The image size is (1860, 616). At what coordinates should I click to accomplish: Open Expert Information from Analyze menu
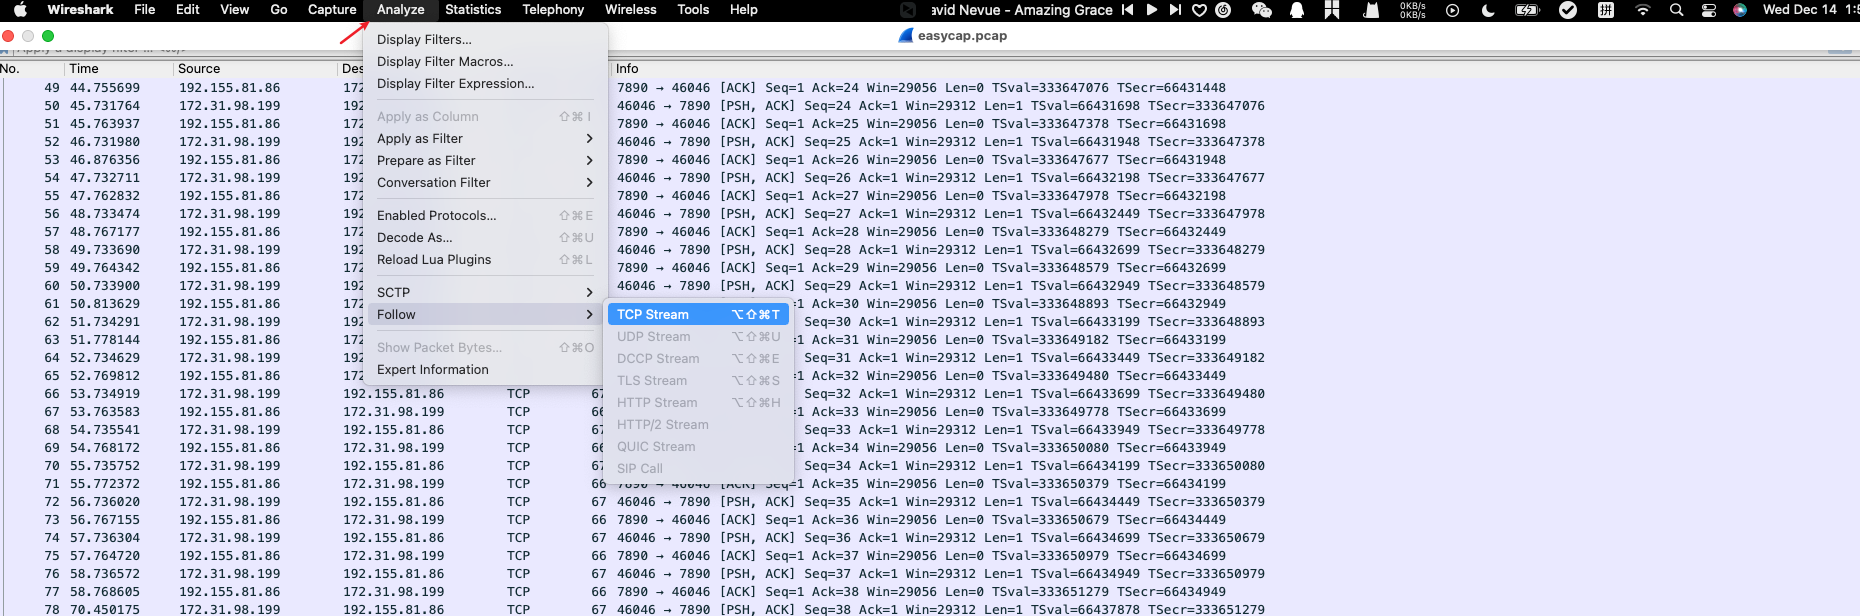point(433,369)
